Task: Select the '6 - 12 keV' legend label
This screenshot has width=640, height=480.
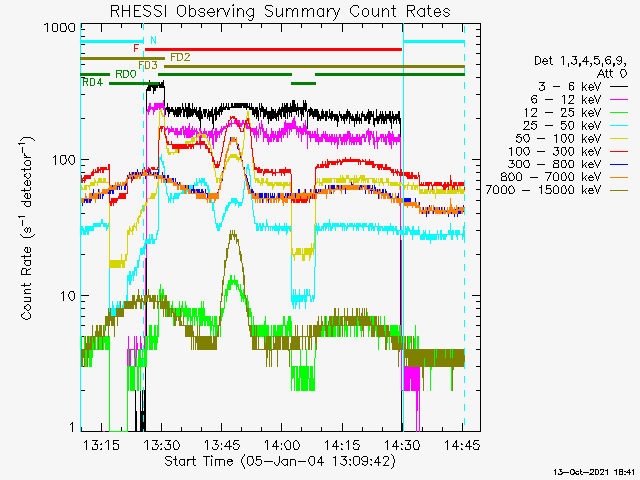Action: 566,100
